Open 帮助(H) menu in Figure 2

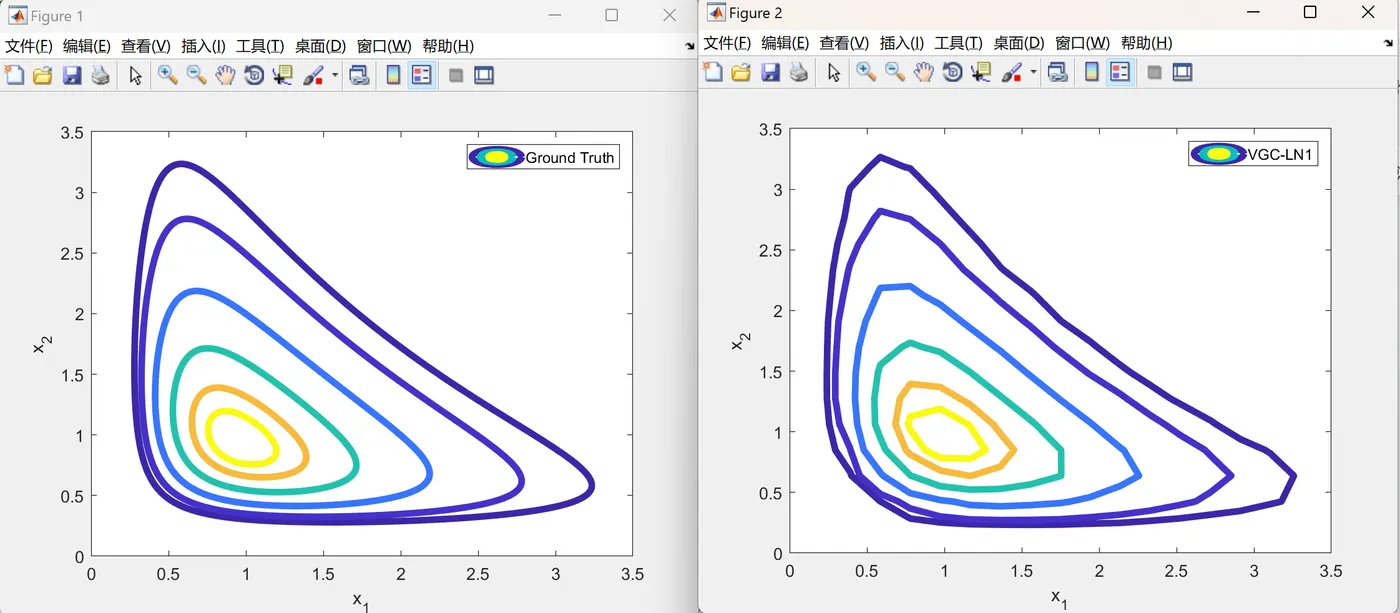(x=1147, y=43)
